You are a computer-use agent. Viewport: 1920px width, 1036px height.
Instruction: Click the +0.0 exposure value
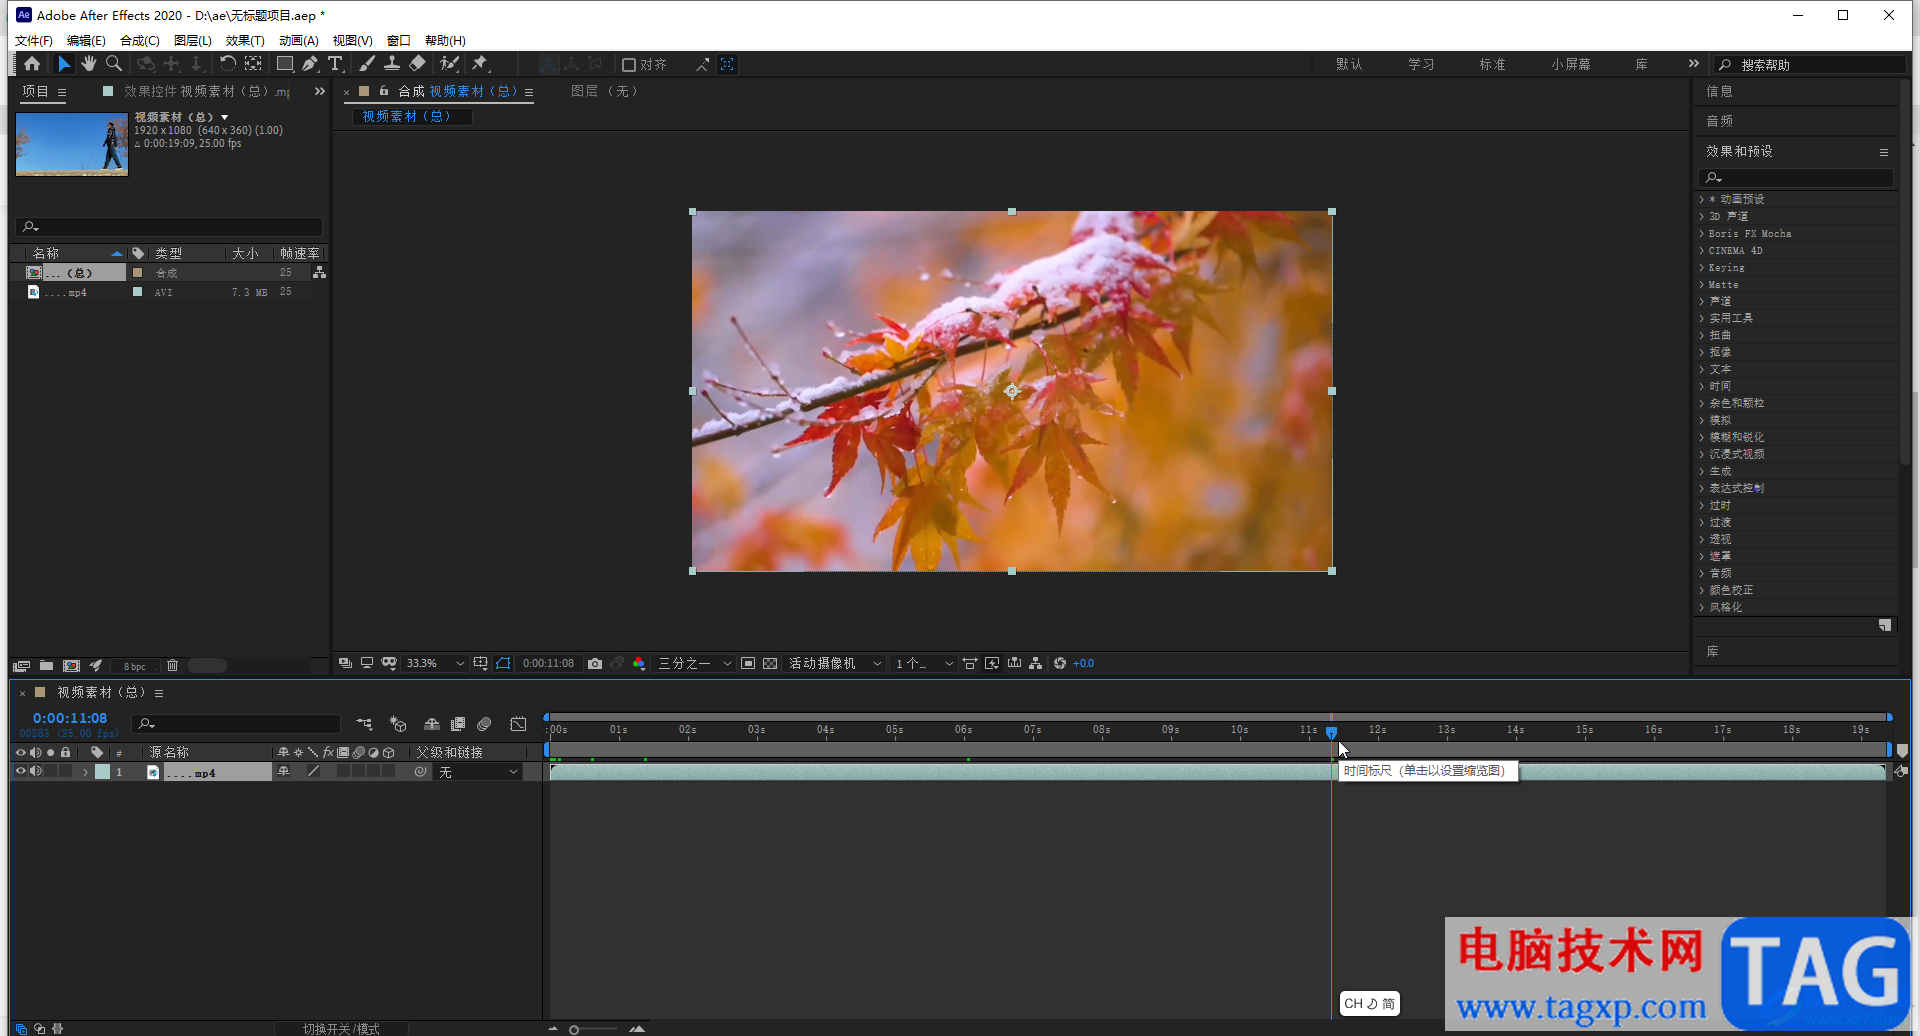(x=1084, y=663)
